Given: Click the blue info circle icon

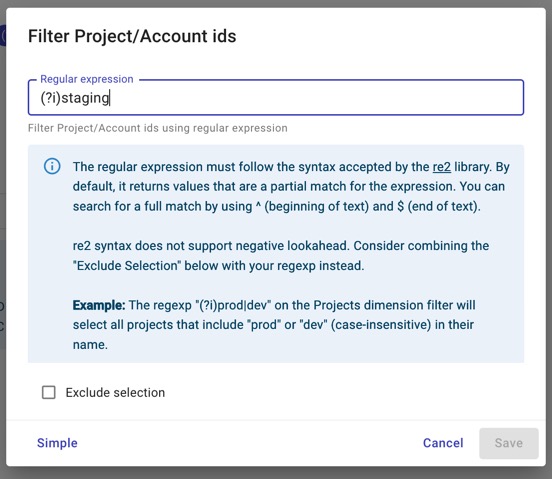Looking at the screenshot, I should point(52,166).
